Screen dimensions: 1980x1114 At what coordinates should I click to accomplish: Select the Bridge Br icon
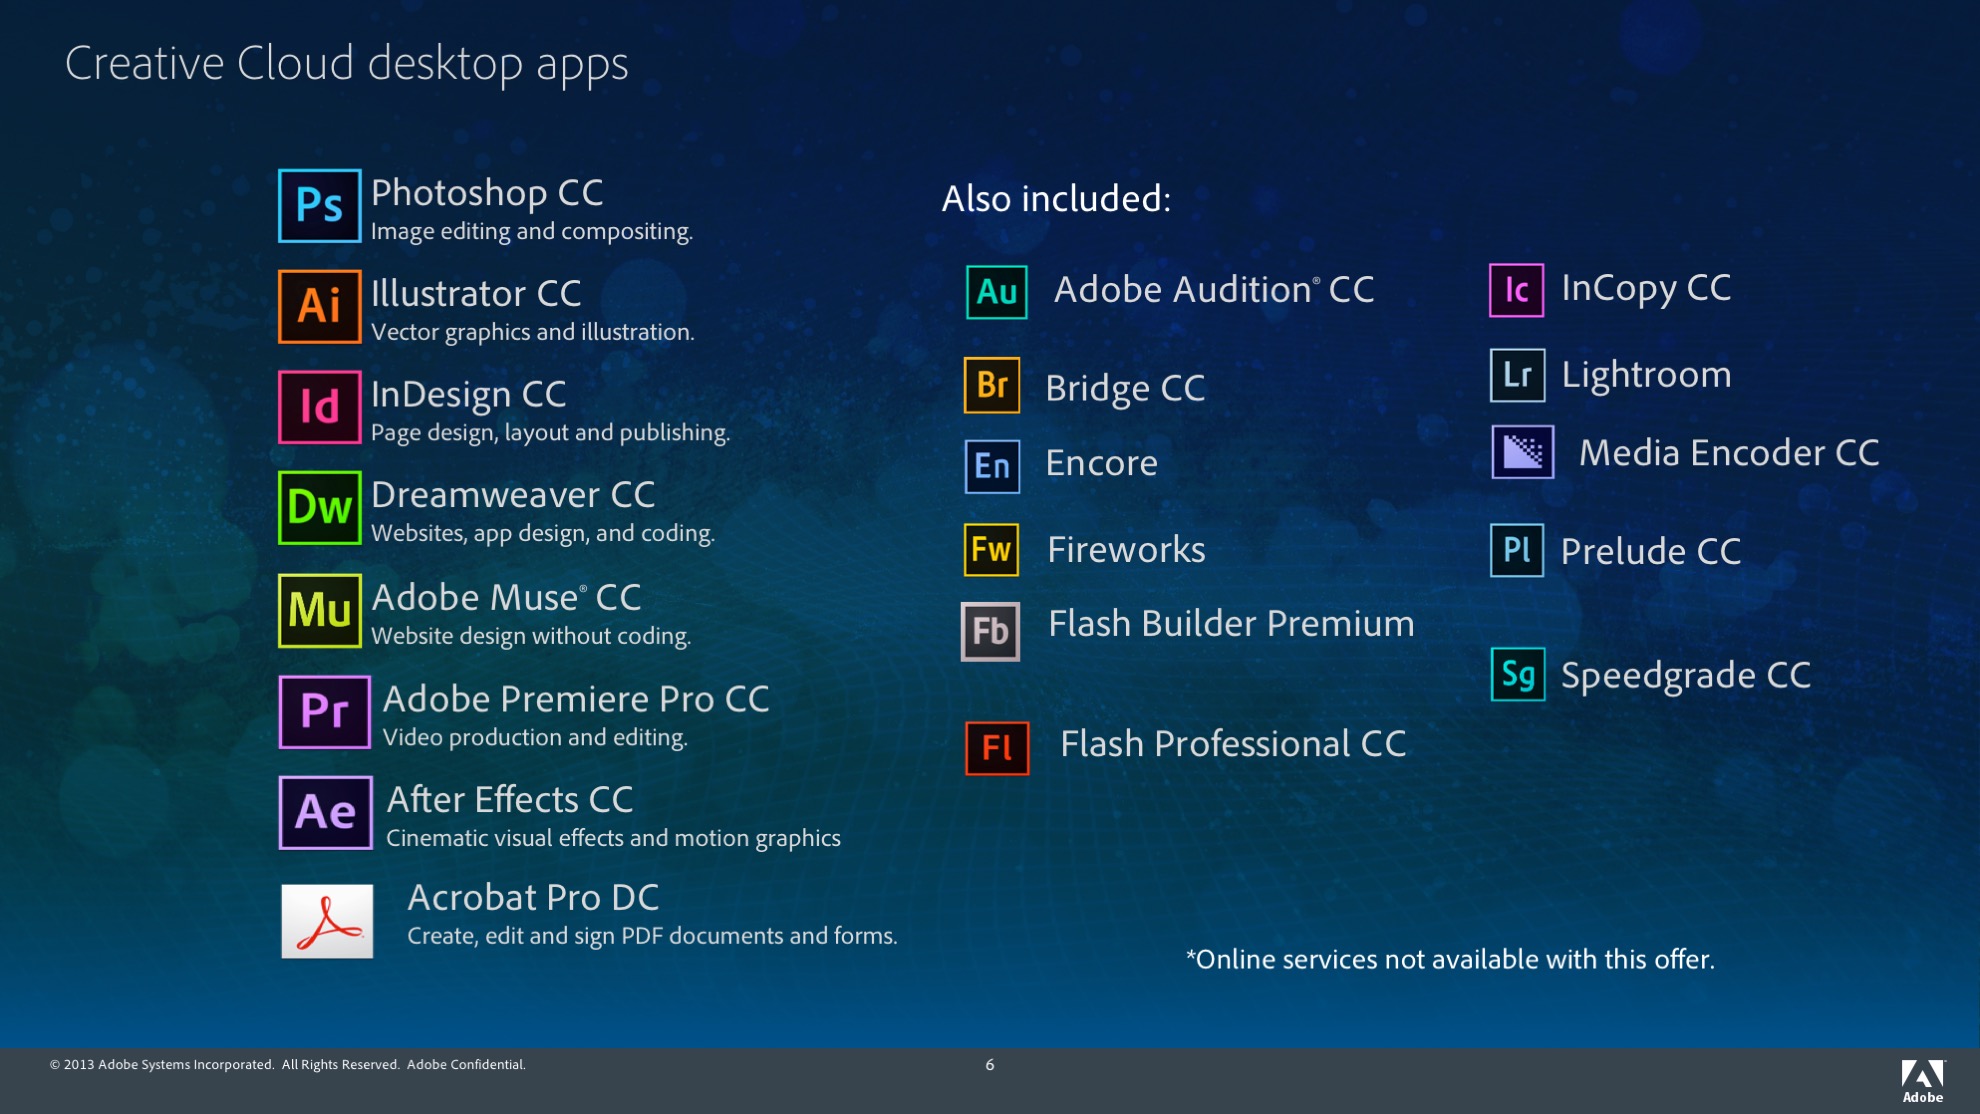(991, 385)
